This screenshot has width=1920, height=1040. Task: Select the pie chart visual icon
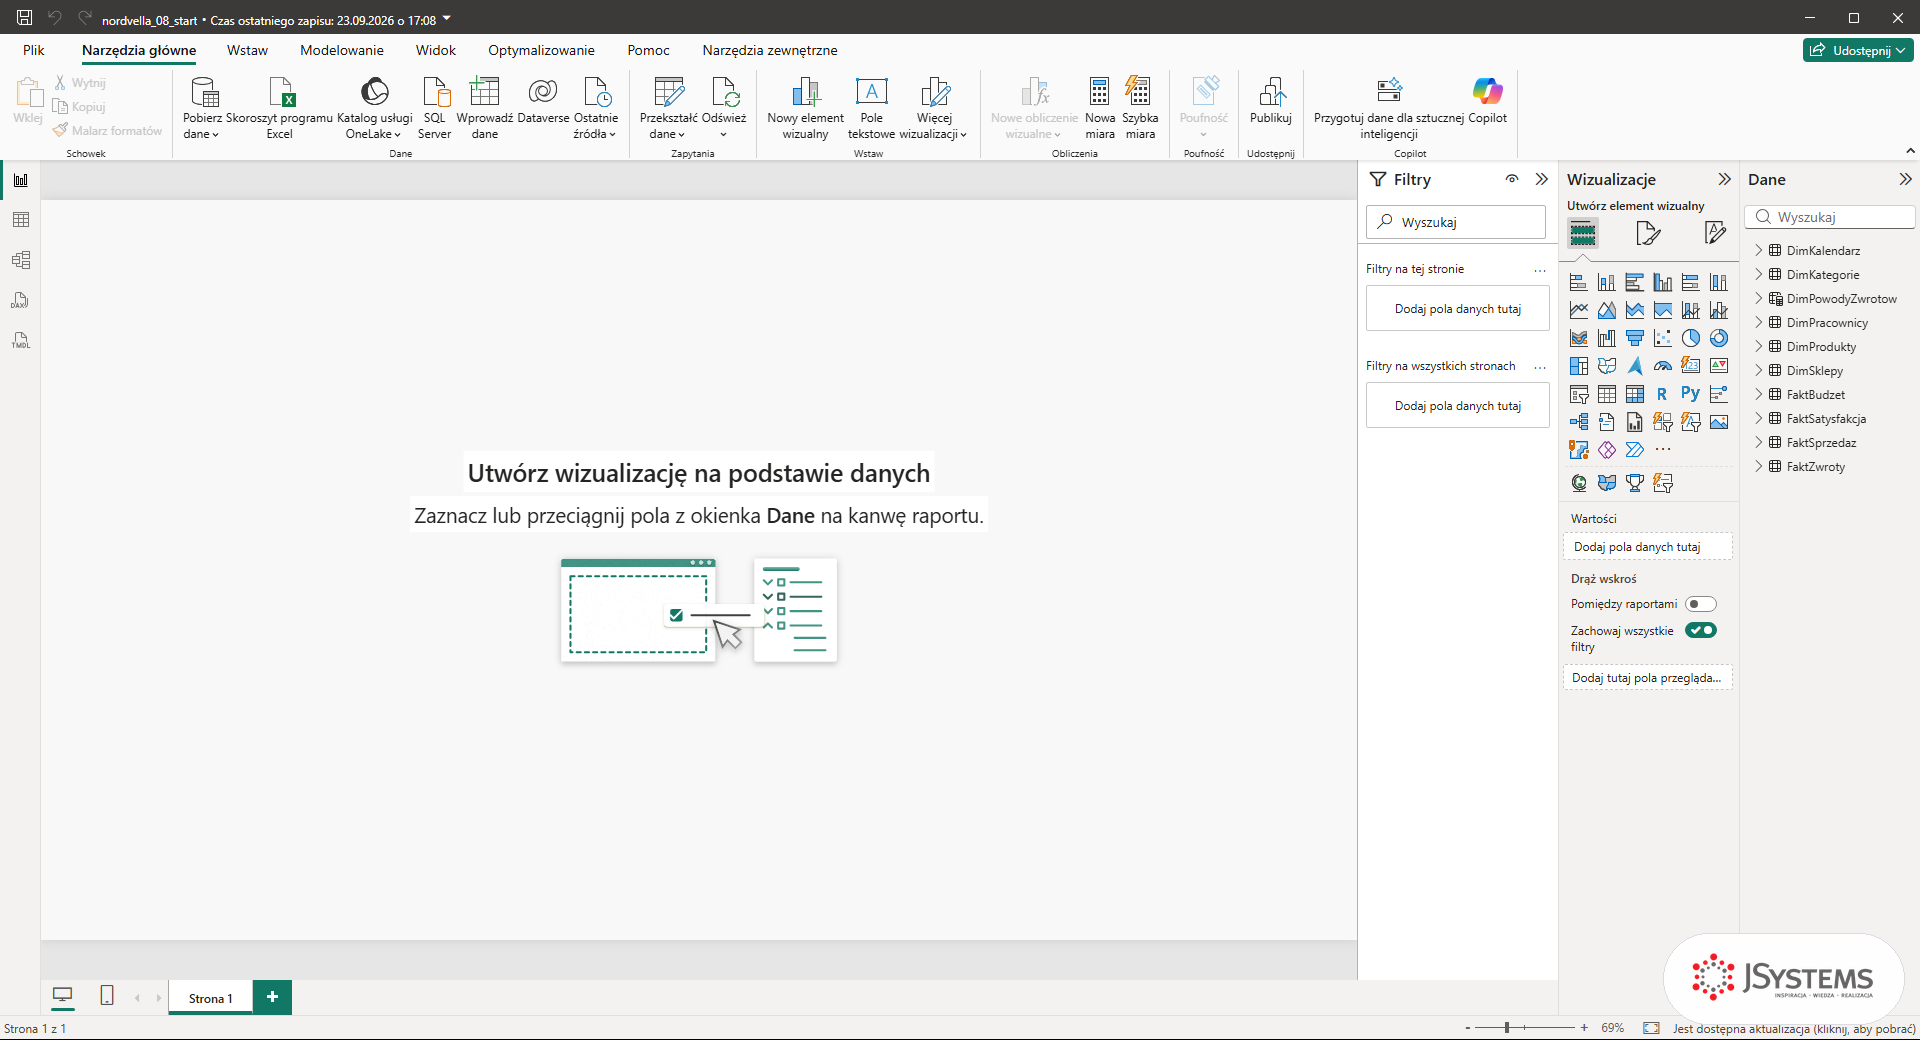1690,338
